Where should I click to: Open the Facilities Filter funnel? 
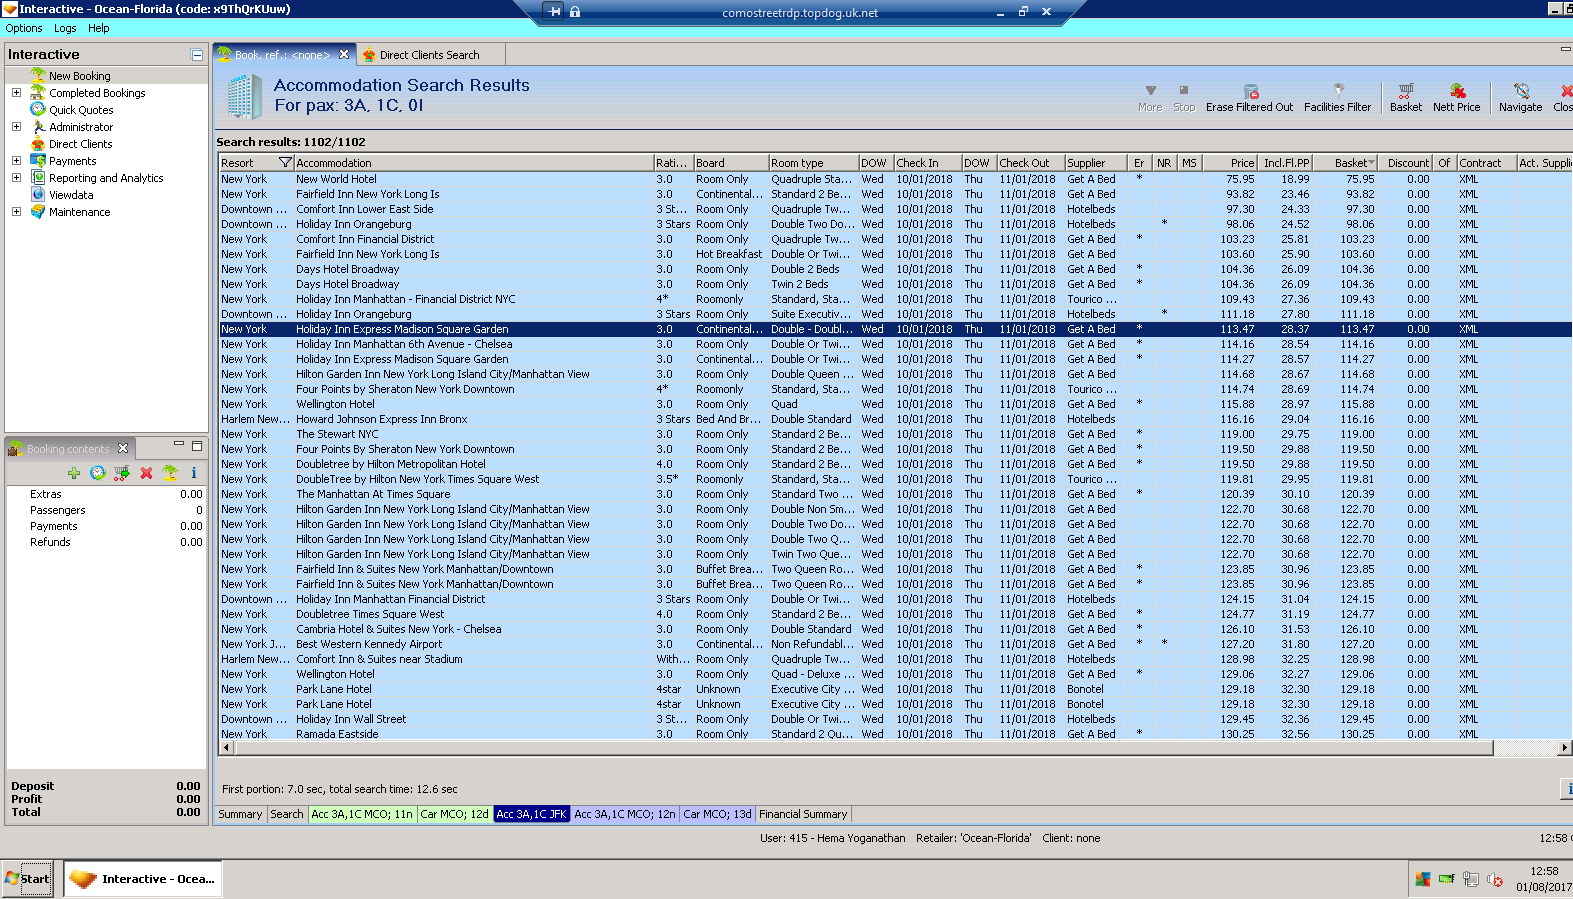coord(1337,91)
